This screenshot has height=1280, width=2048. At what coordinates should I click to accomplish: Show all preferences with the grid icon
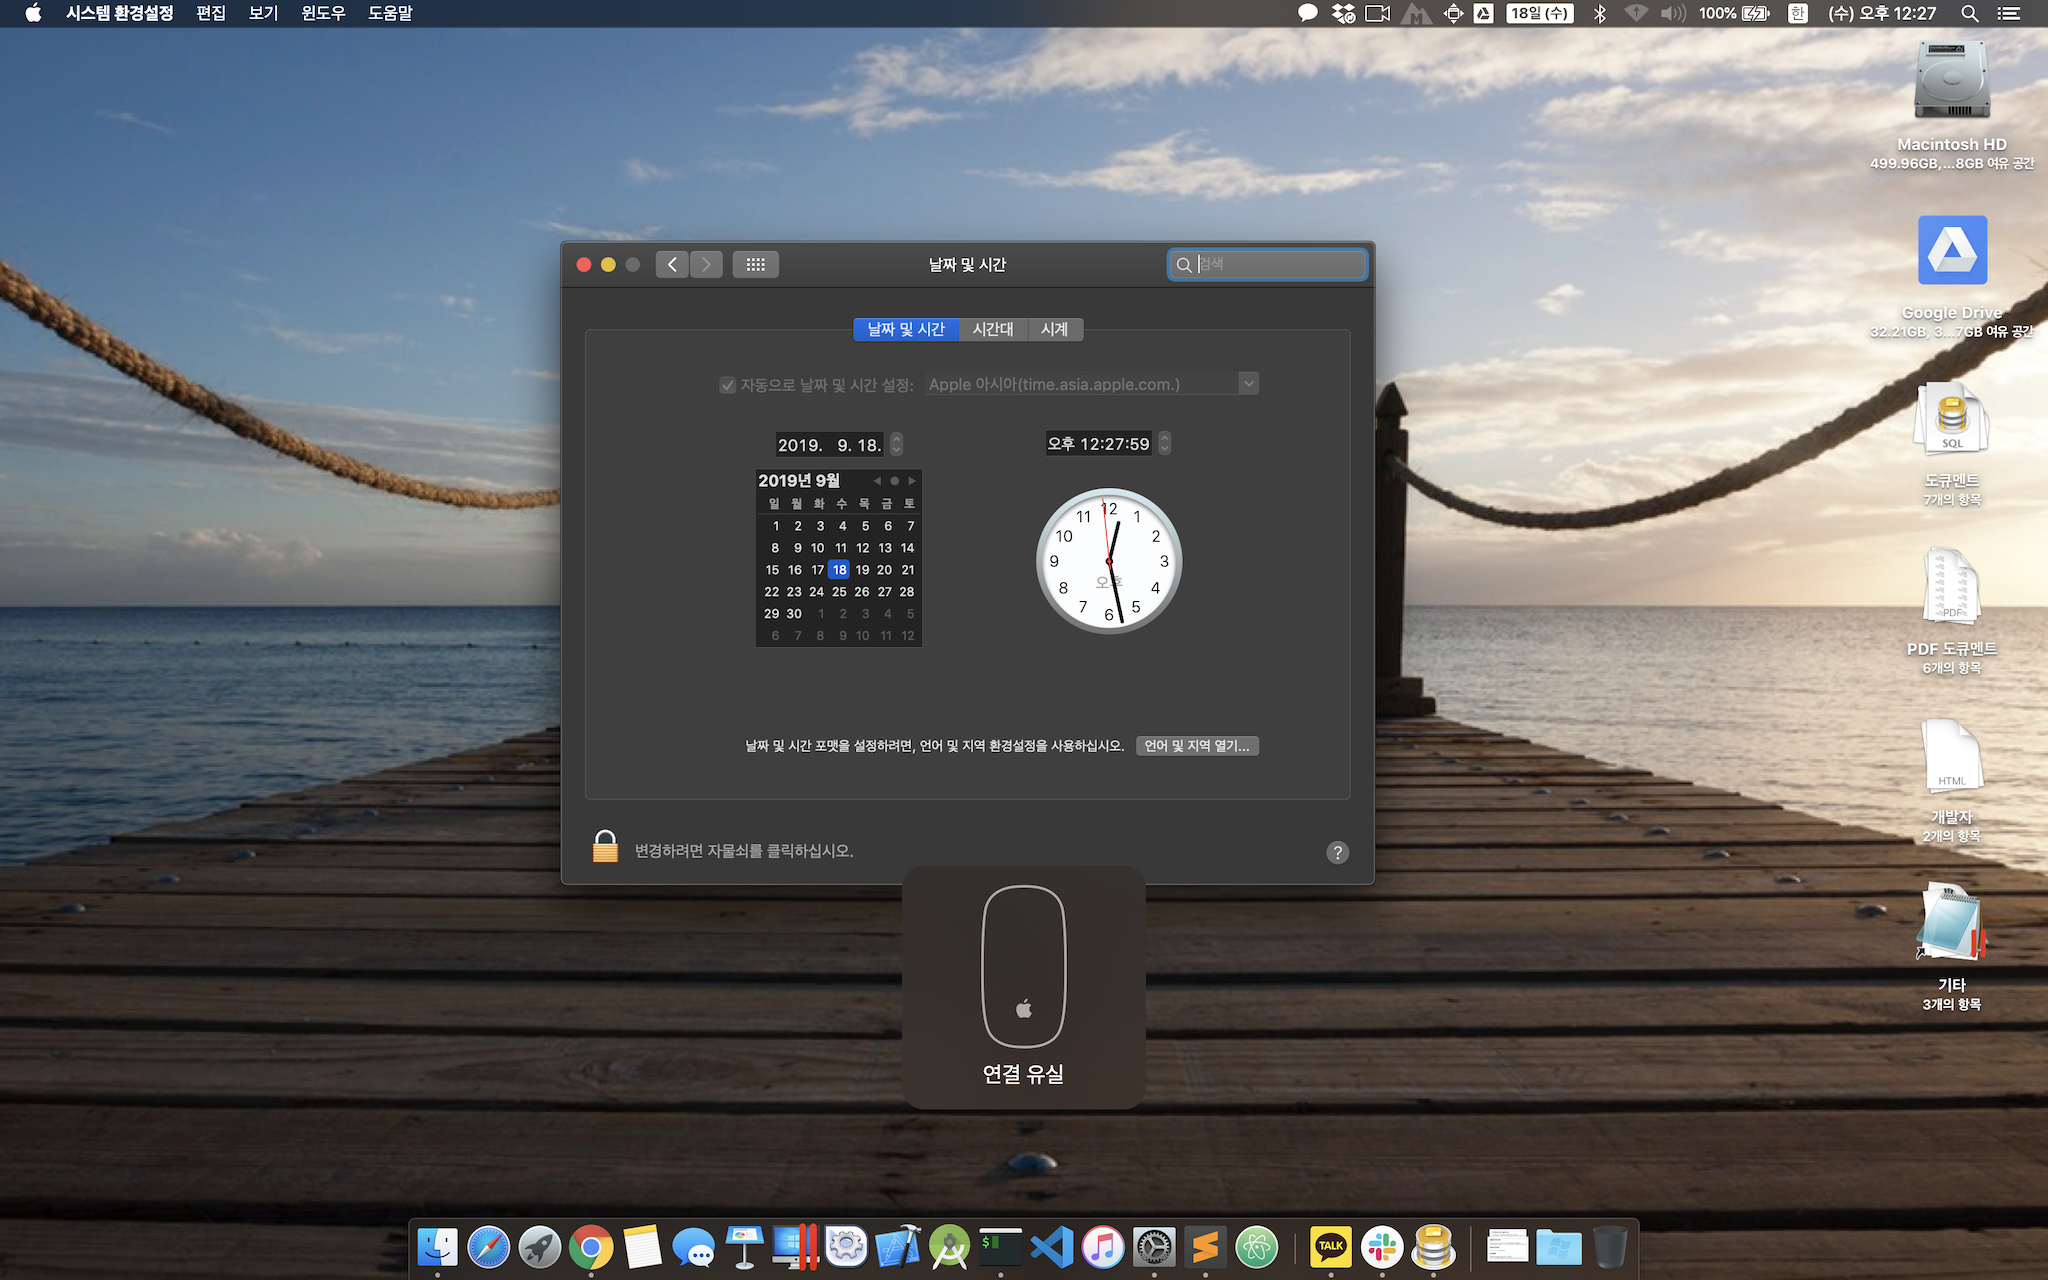pyautogui.click(x=755, y=265)
